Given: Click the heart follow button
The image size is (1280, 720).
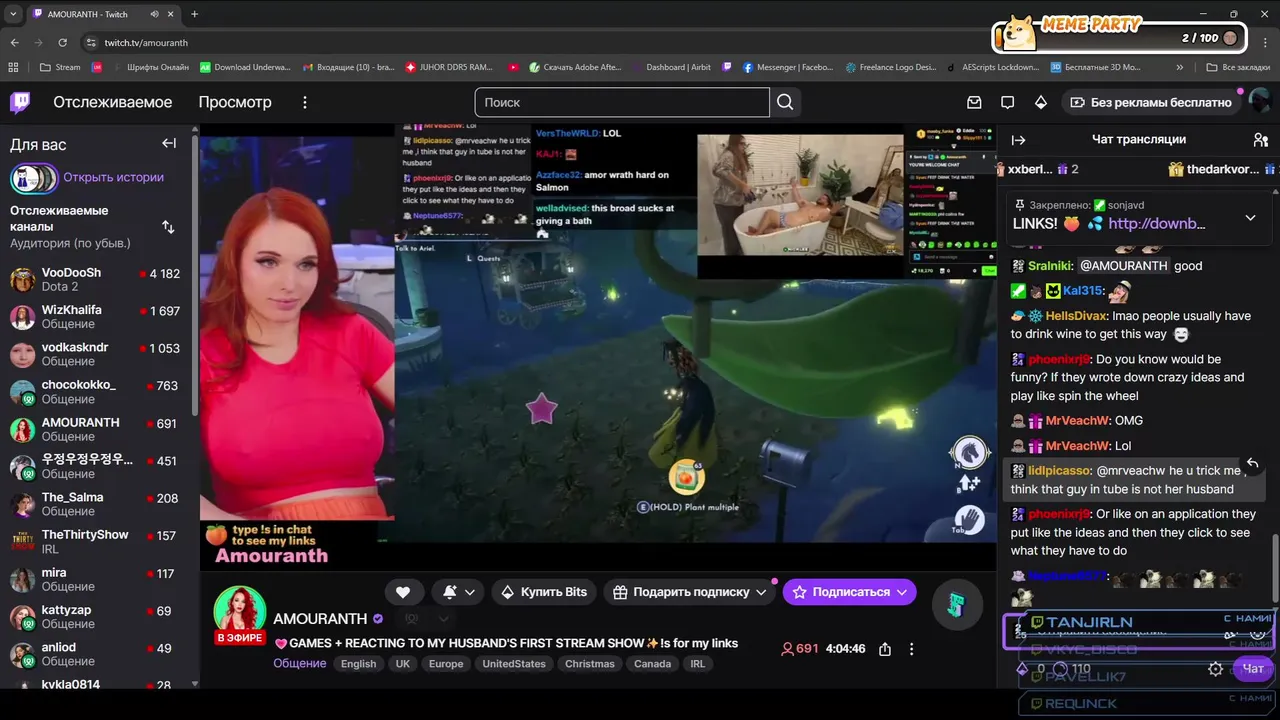Looking at the screenshot, I should pyautogui.click(x=403, y=592).
